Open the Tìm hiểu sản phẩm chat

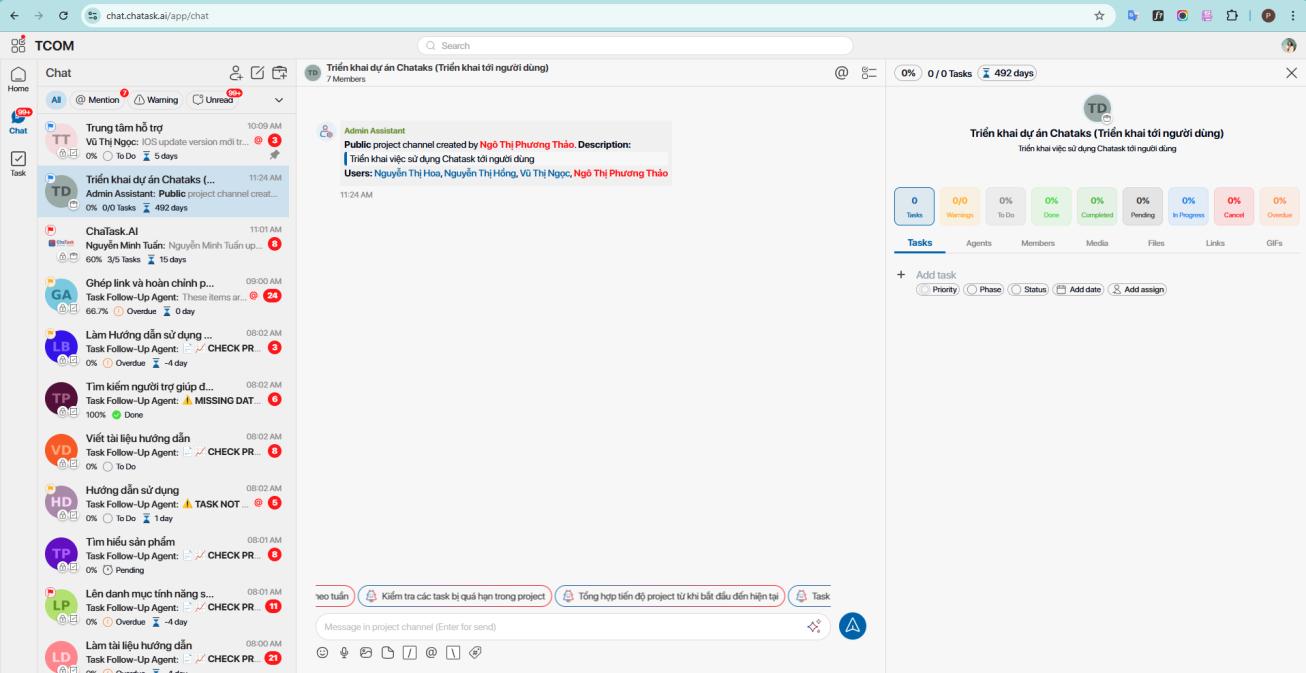click(163, 555)
